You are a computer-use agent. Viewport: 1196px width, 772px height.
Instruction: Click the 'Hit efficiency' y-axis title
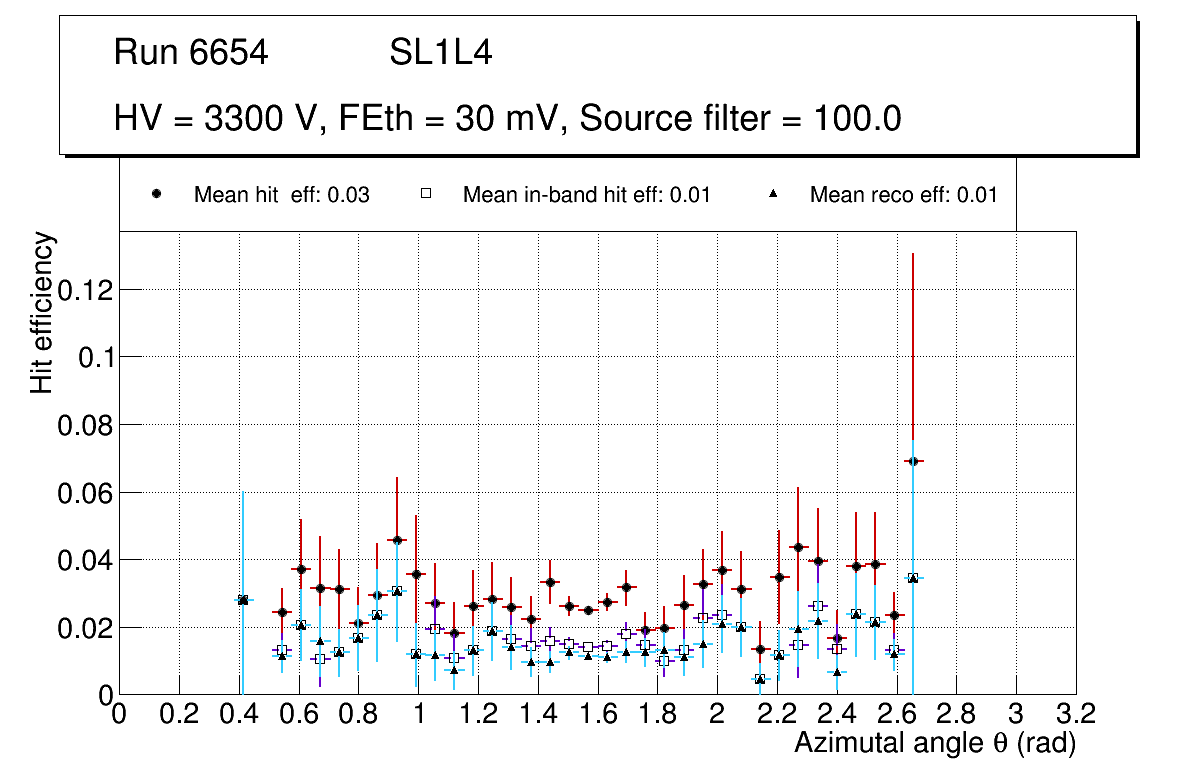tap(42, 312)
